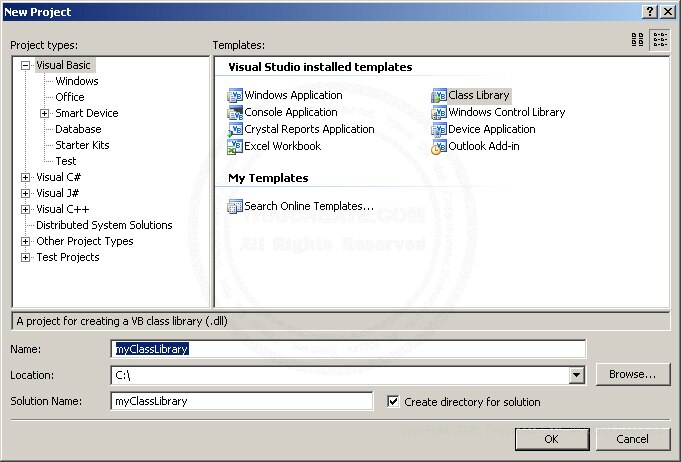Click Class Library template label
The height and width of the screenshot is (462, 681).
click(x=479, y=95)
